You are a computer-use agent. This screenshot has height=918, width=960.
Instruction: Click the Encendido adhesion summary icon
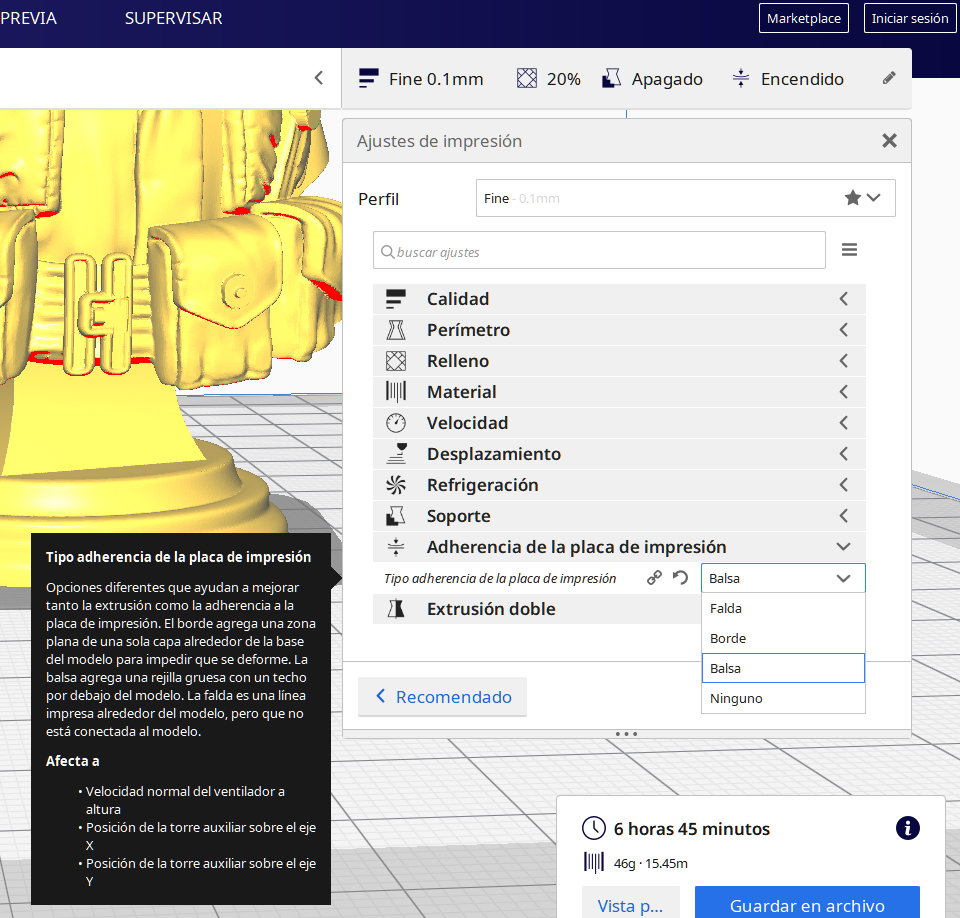(x=741, y=78)
